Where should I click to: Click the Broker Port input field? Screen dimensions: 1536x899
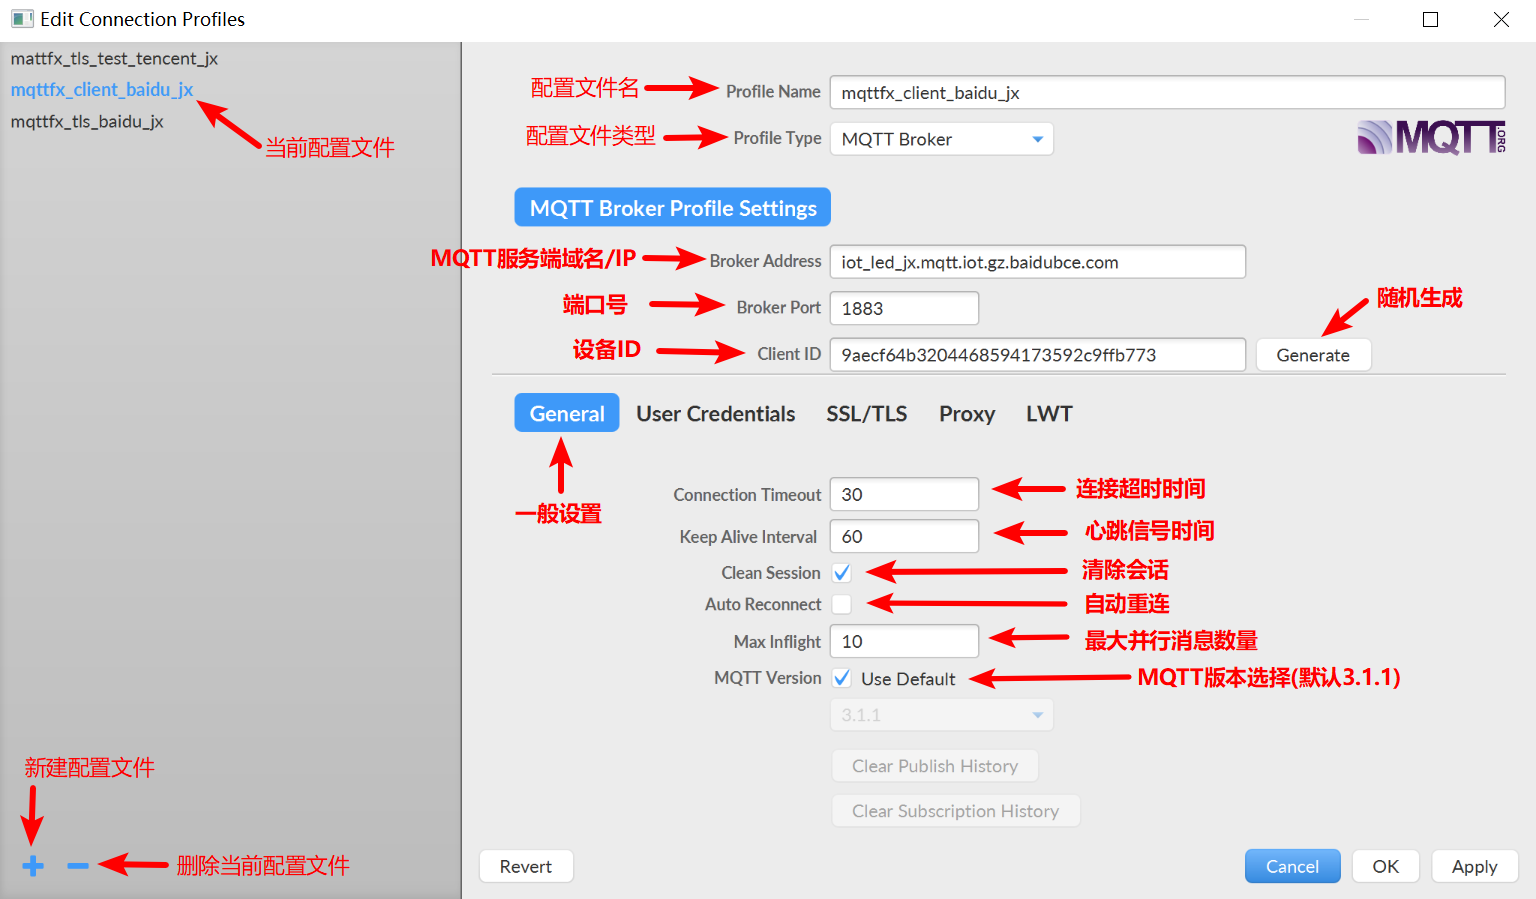click(903, 307)
